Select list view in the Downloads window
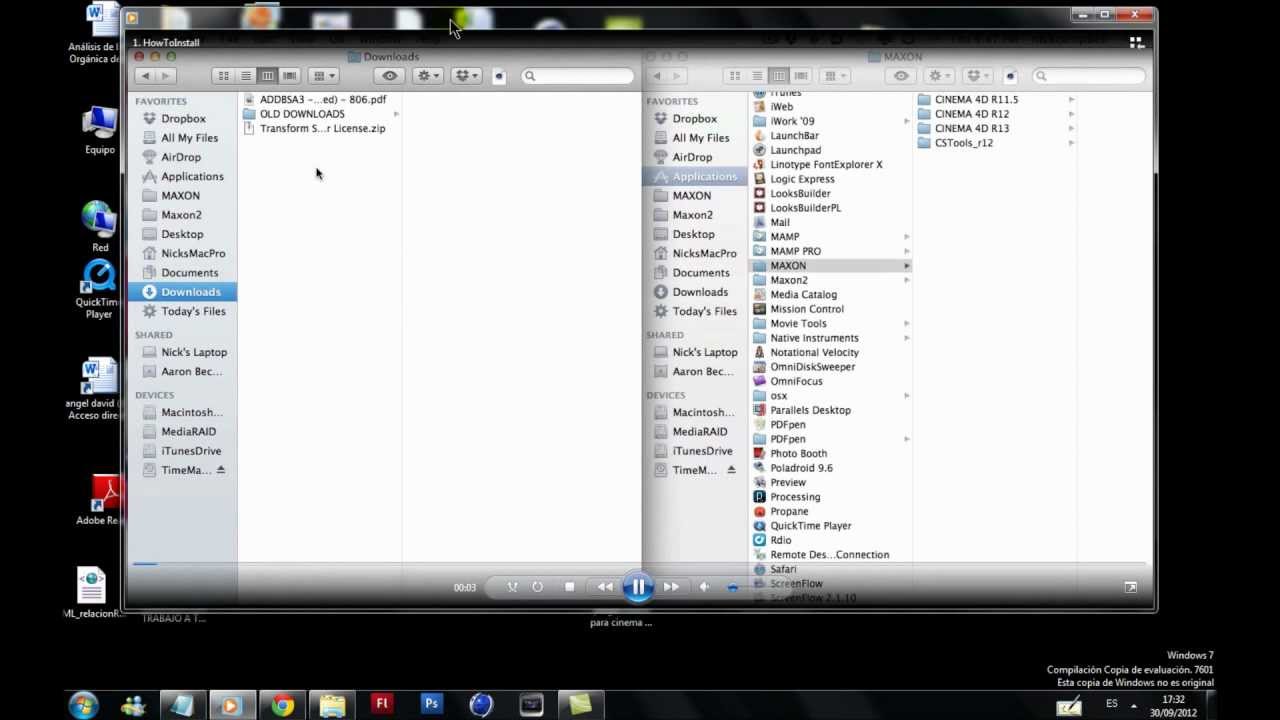 246,76
